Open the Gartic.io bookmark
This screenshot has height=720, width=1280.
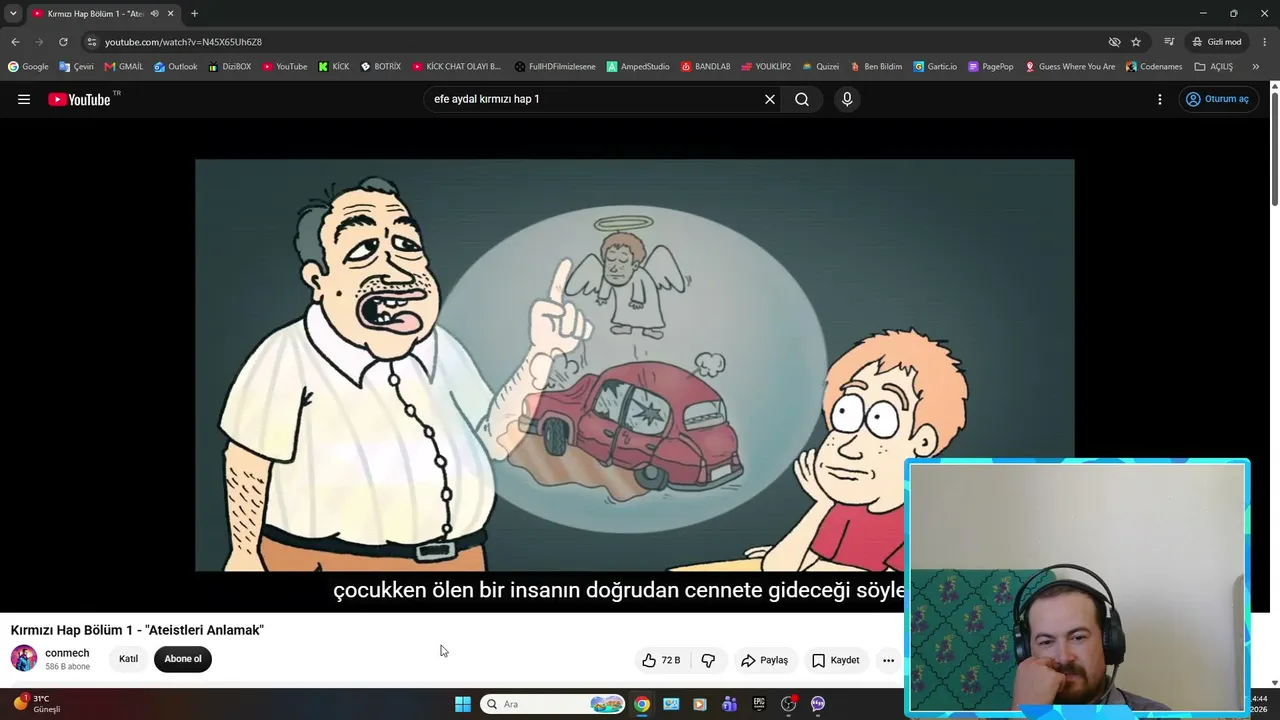(x=935, y=67)
